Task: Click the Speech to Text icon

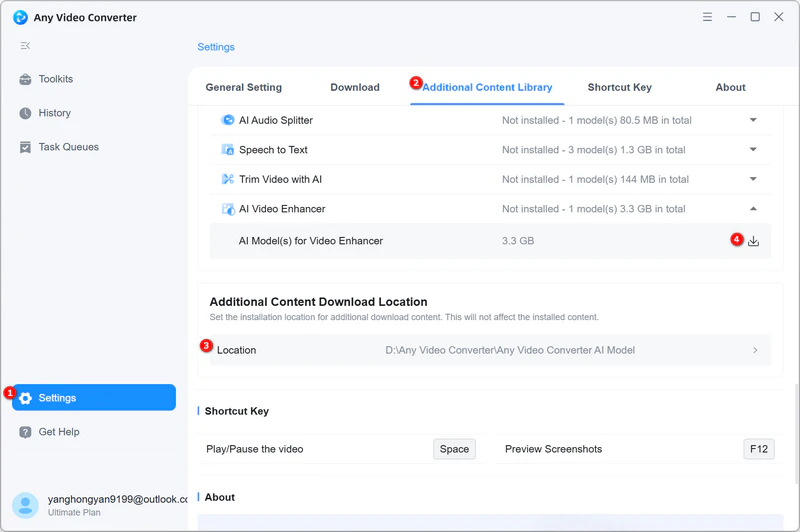Action: point(228,150)
